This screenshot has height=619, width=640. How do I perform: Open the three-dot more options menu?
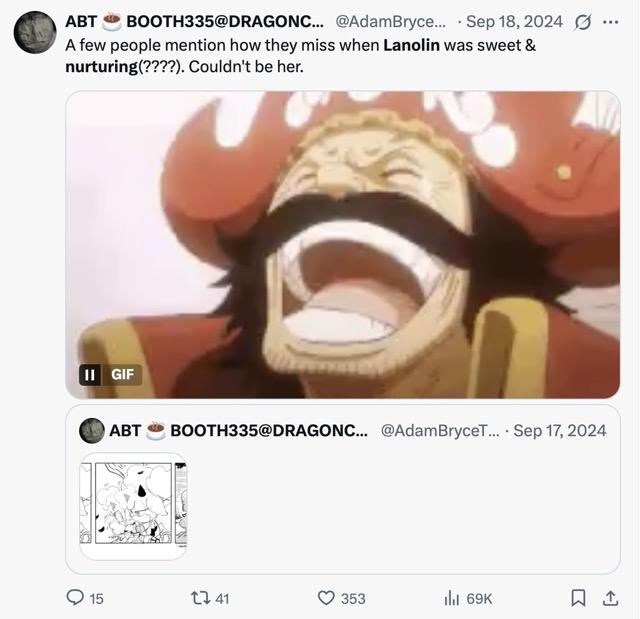pos(610,22)
